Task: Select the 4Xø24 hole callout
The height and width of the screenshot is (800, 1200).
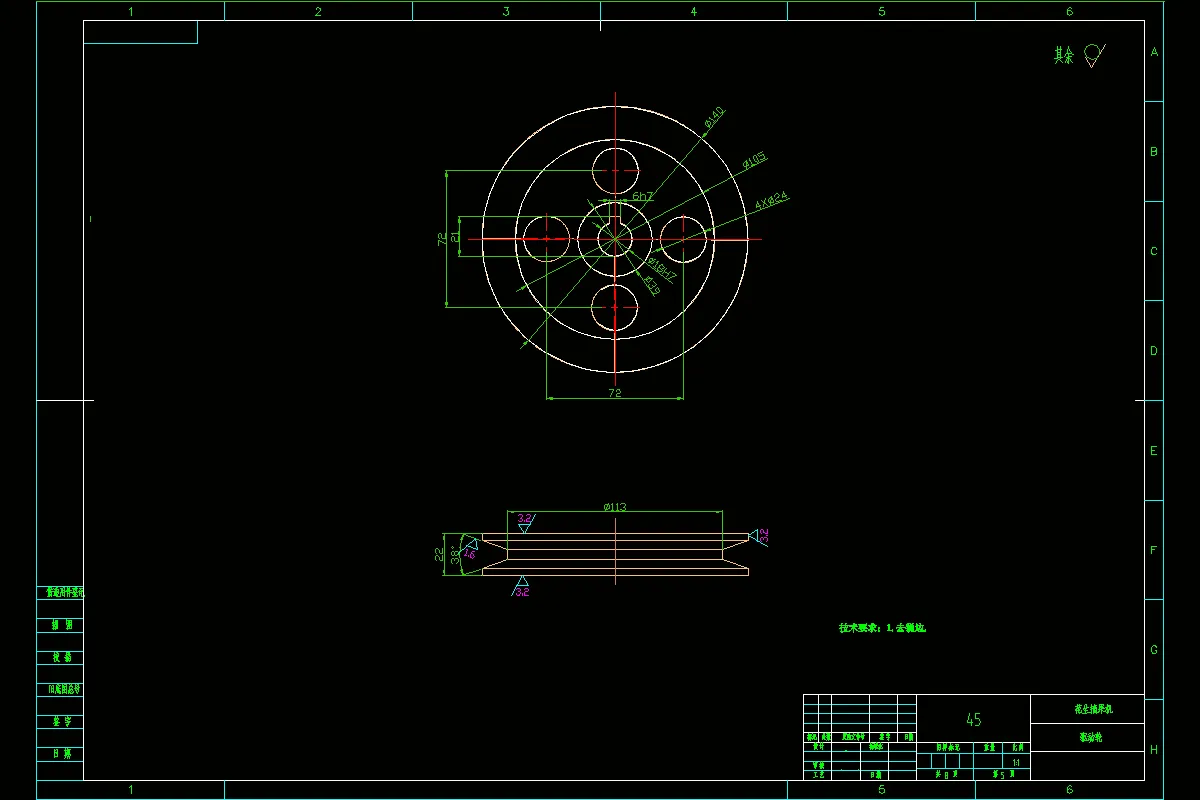Action: 772,199
